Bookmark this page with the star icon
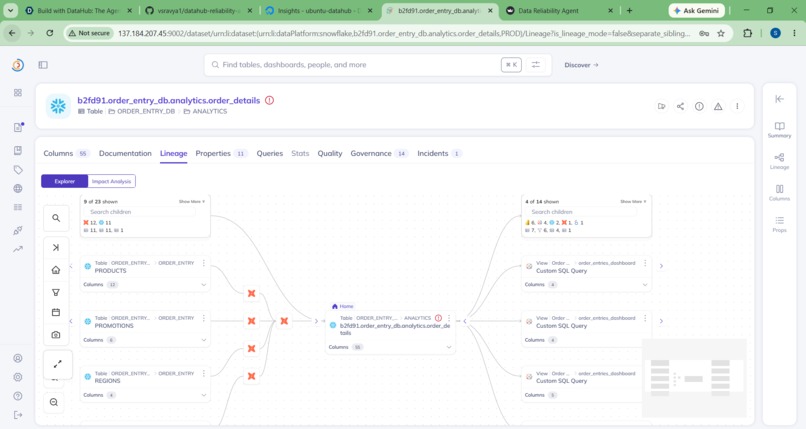 pyautogui.click(x=721, y=33)
